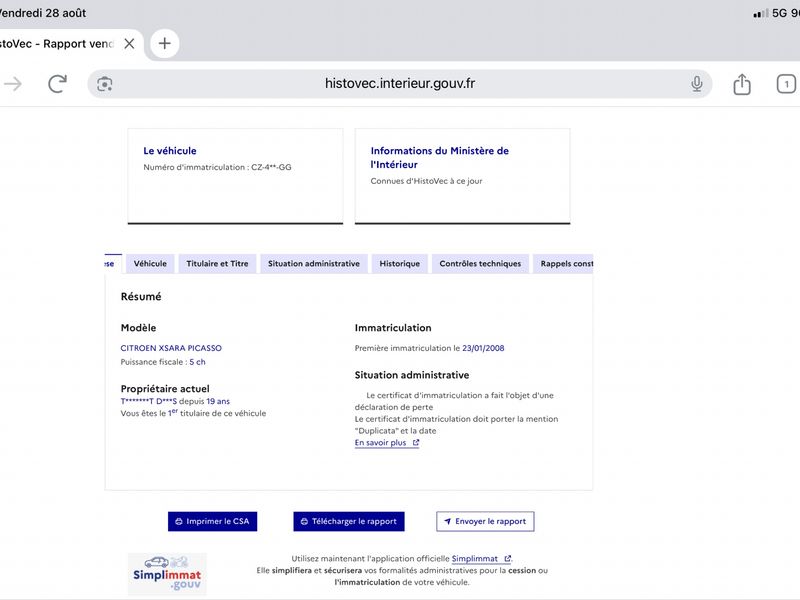
Task: Reload the HistoVec page
Action: 57,84
